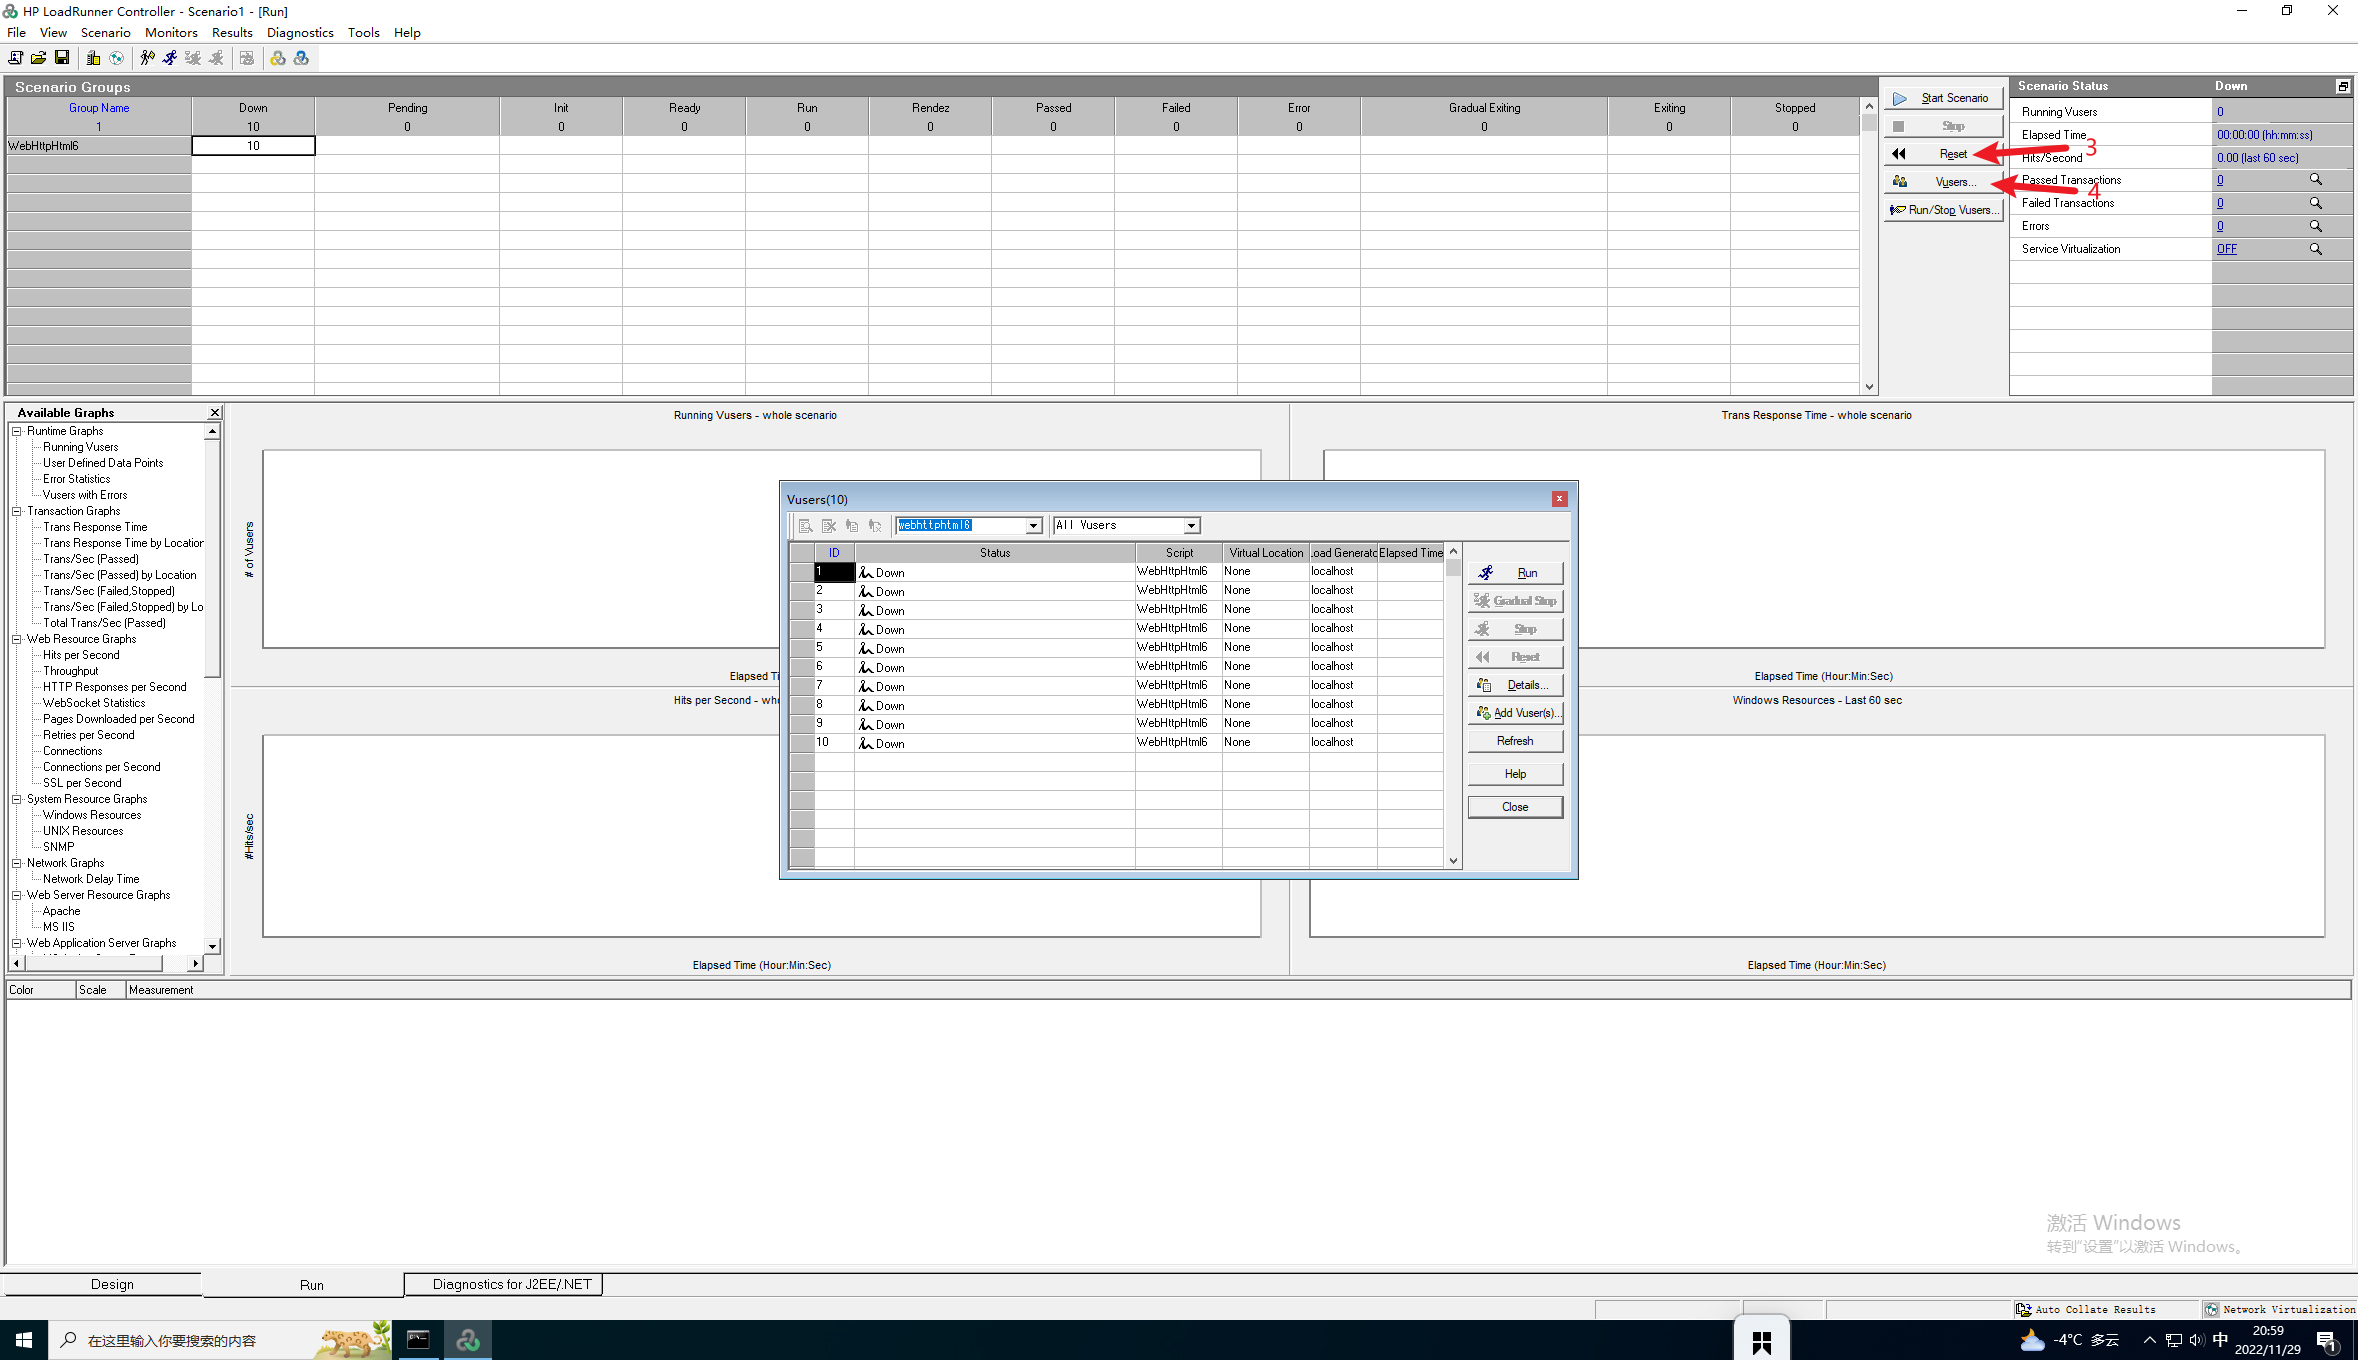Click the blue running Vuser toolbar icon

pyautogui.click(x=170, y=58)
